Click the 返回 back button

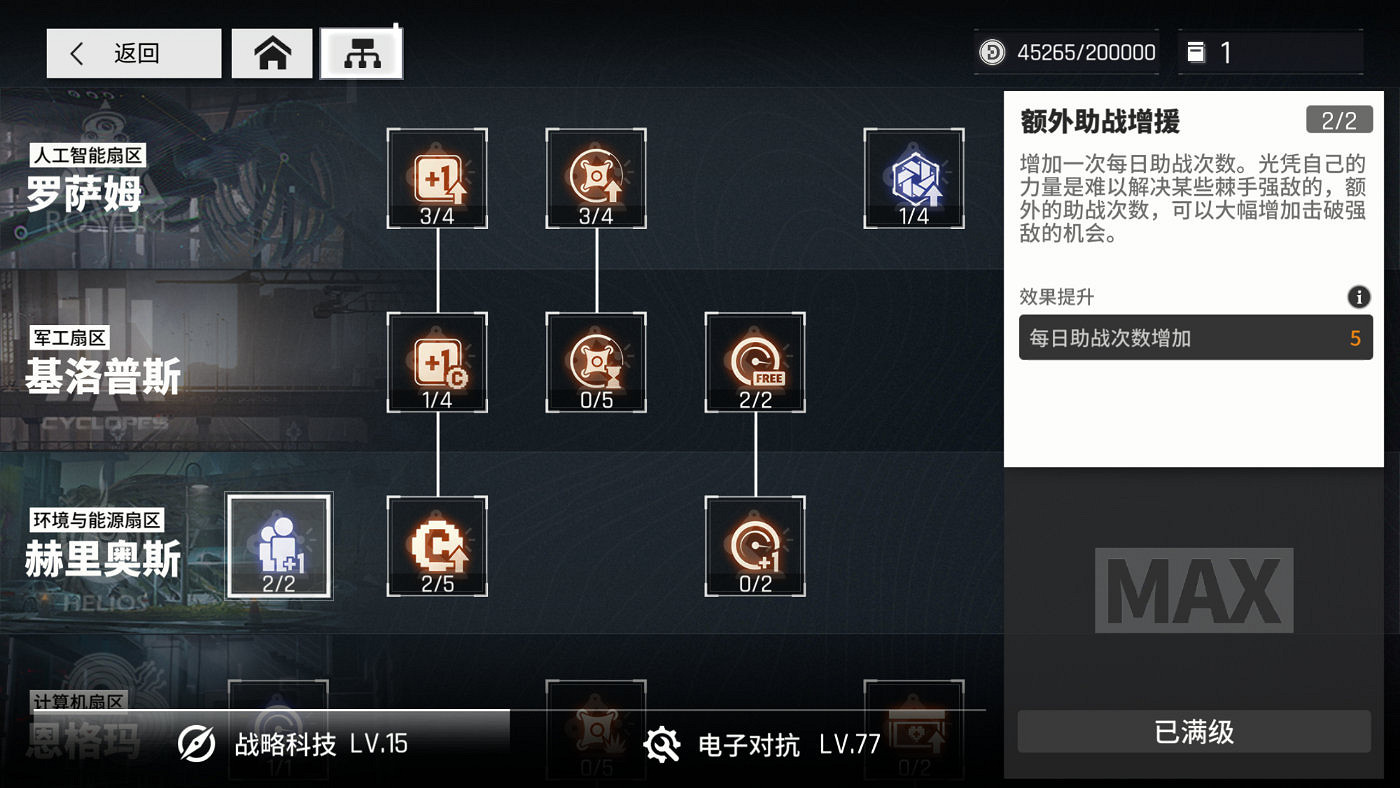coord(134,53)
